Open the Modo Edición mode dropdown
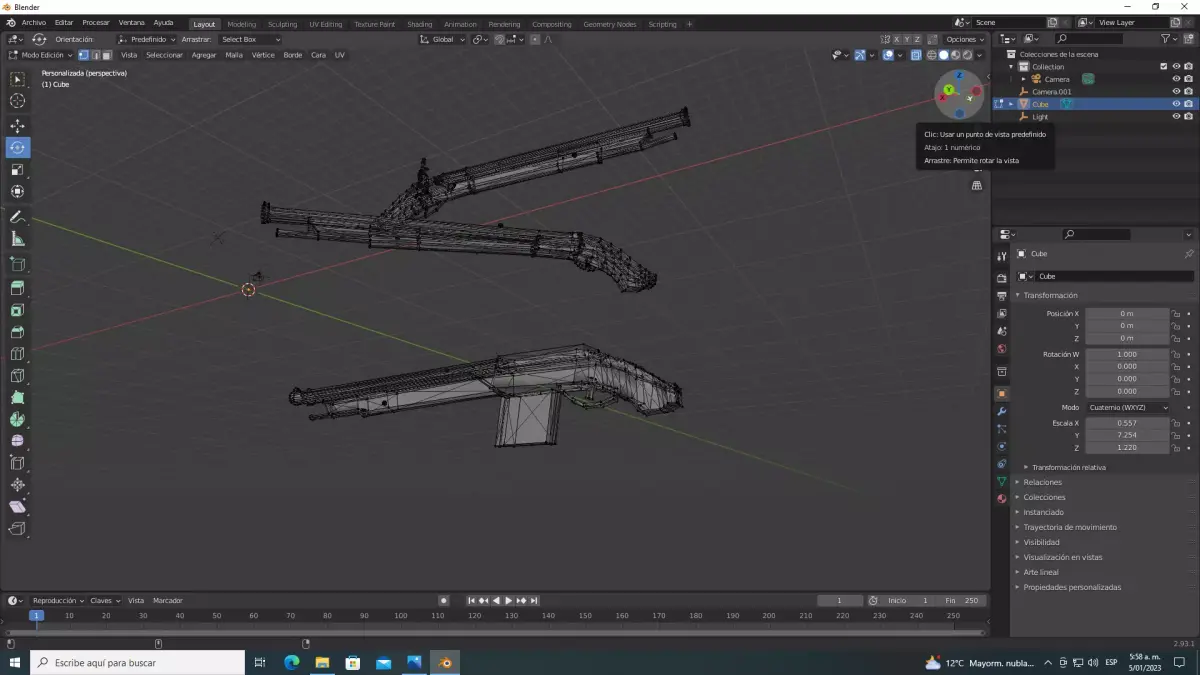The image size is (1200, 675). (41, 55)
